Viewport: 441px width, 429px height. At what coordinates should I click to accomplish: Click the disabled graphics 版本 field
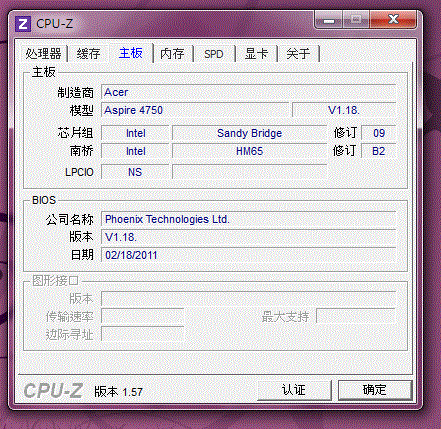[x=248, y=298]
